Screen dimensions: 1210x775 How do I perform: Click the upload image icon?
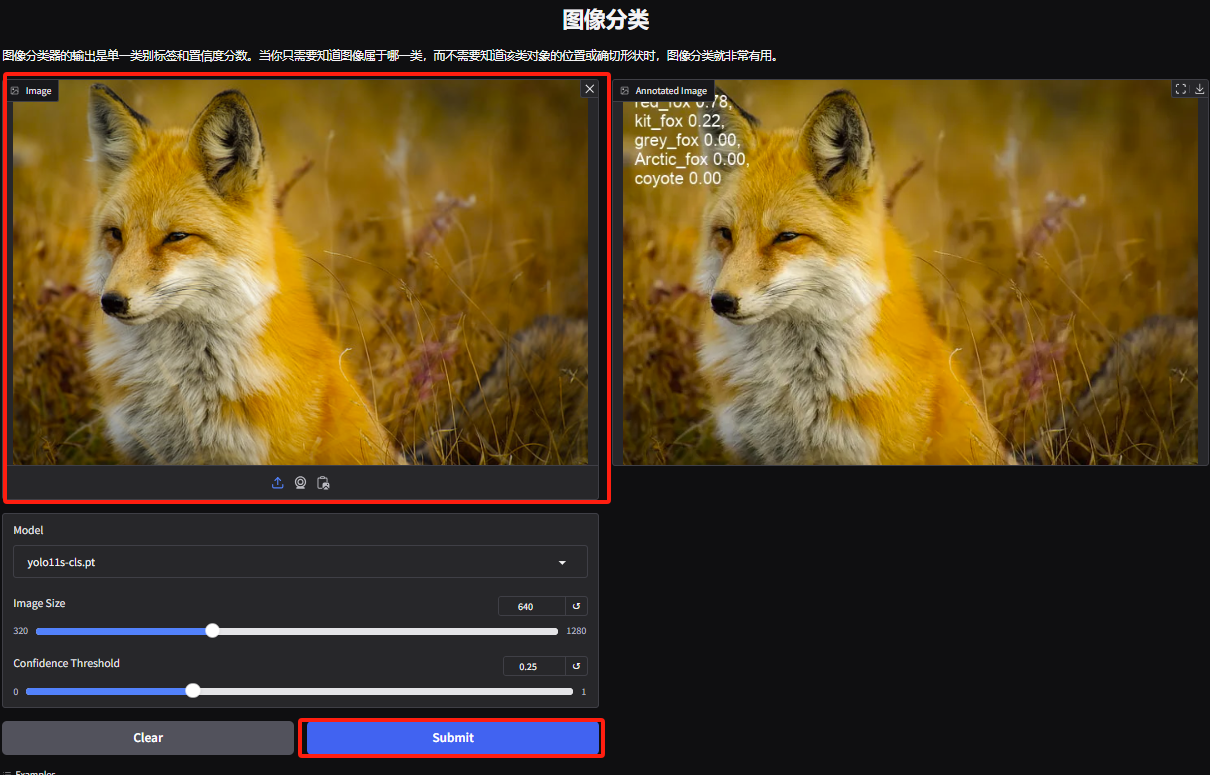pos(278,483)
